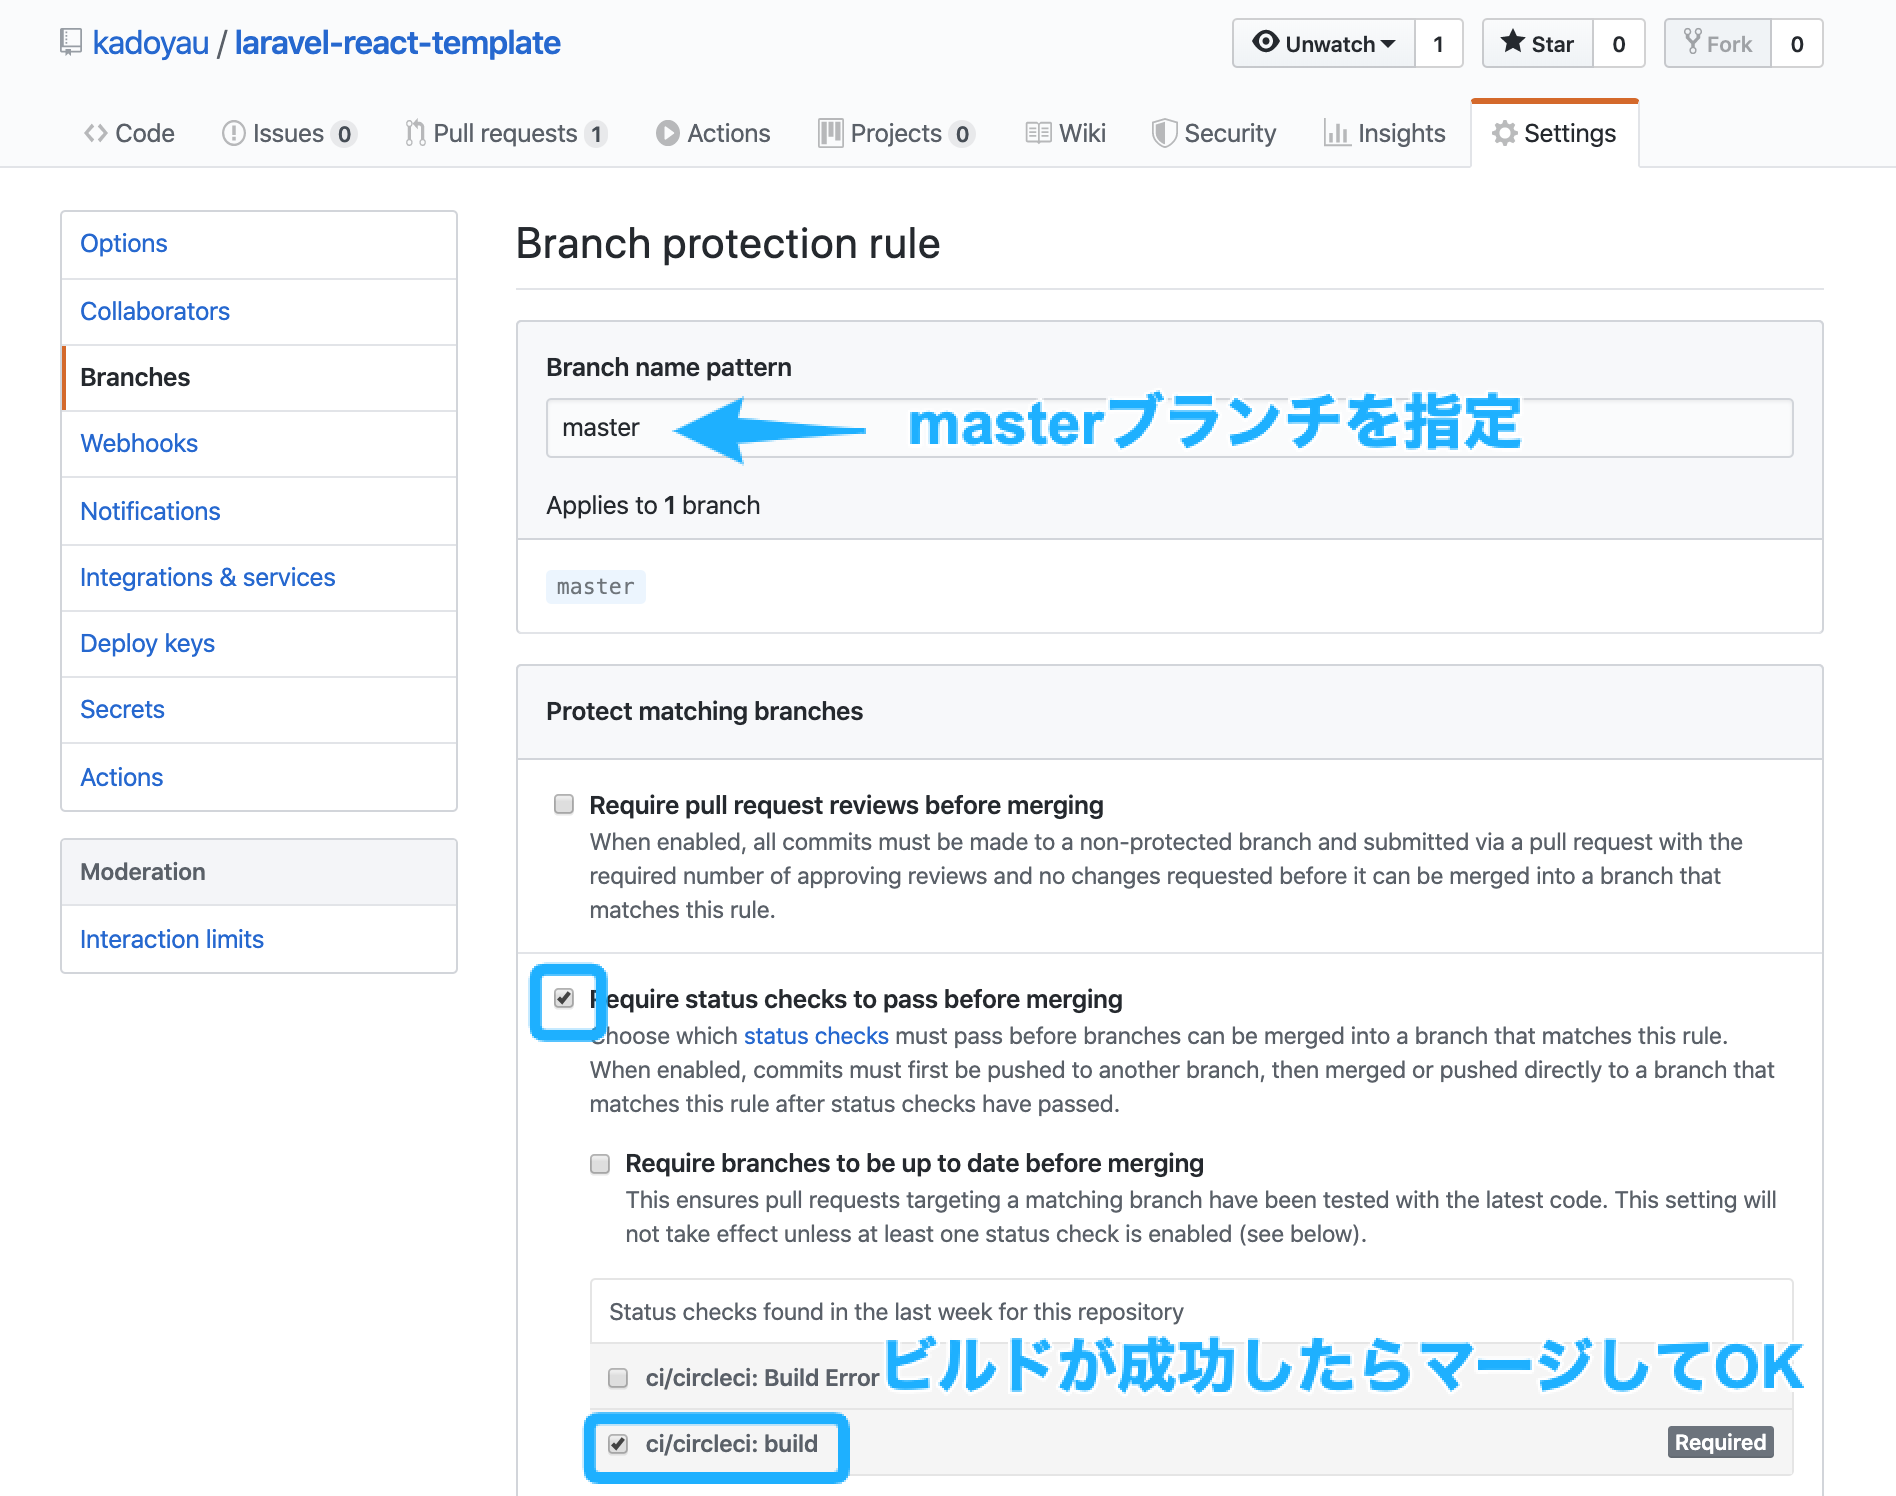Uncheck Require status checks to pass before merging
Viewport: 1896px width, 1496px height.
click(564, 999)
